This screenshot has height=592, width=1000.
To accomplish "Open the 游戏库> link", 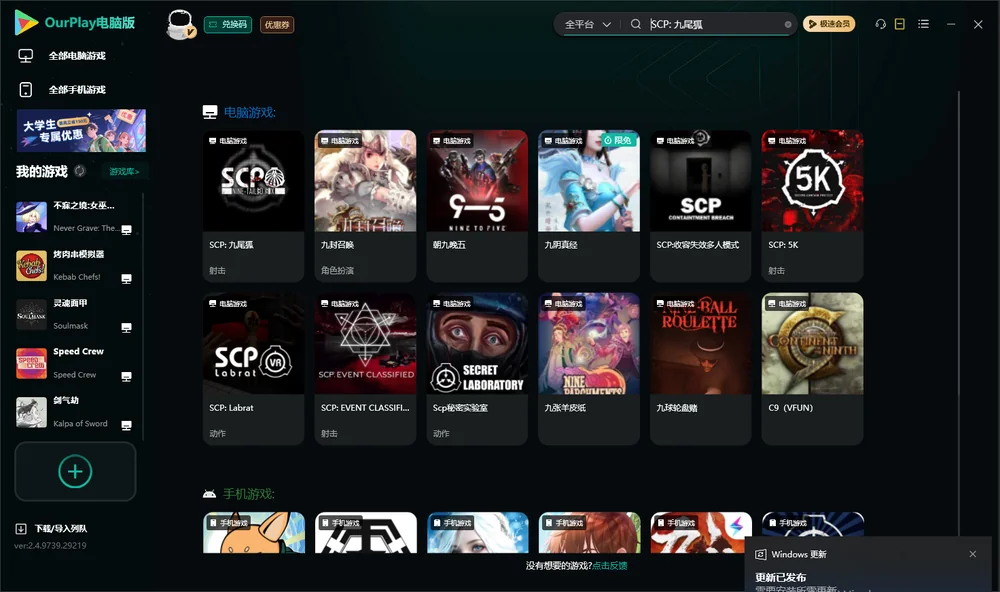I will click(x=124, y=172).
